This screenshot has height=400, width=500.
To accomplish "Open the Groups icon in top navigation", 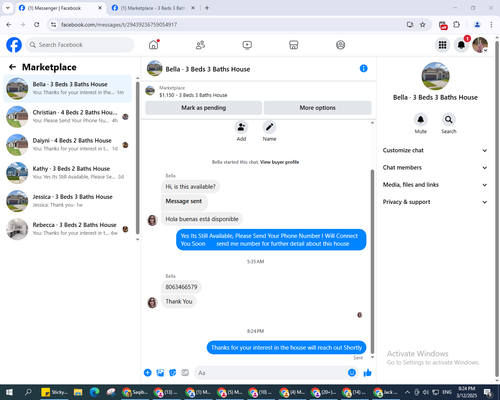I will click(340, 45).
